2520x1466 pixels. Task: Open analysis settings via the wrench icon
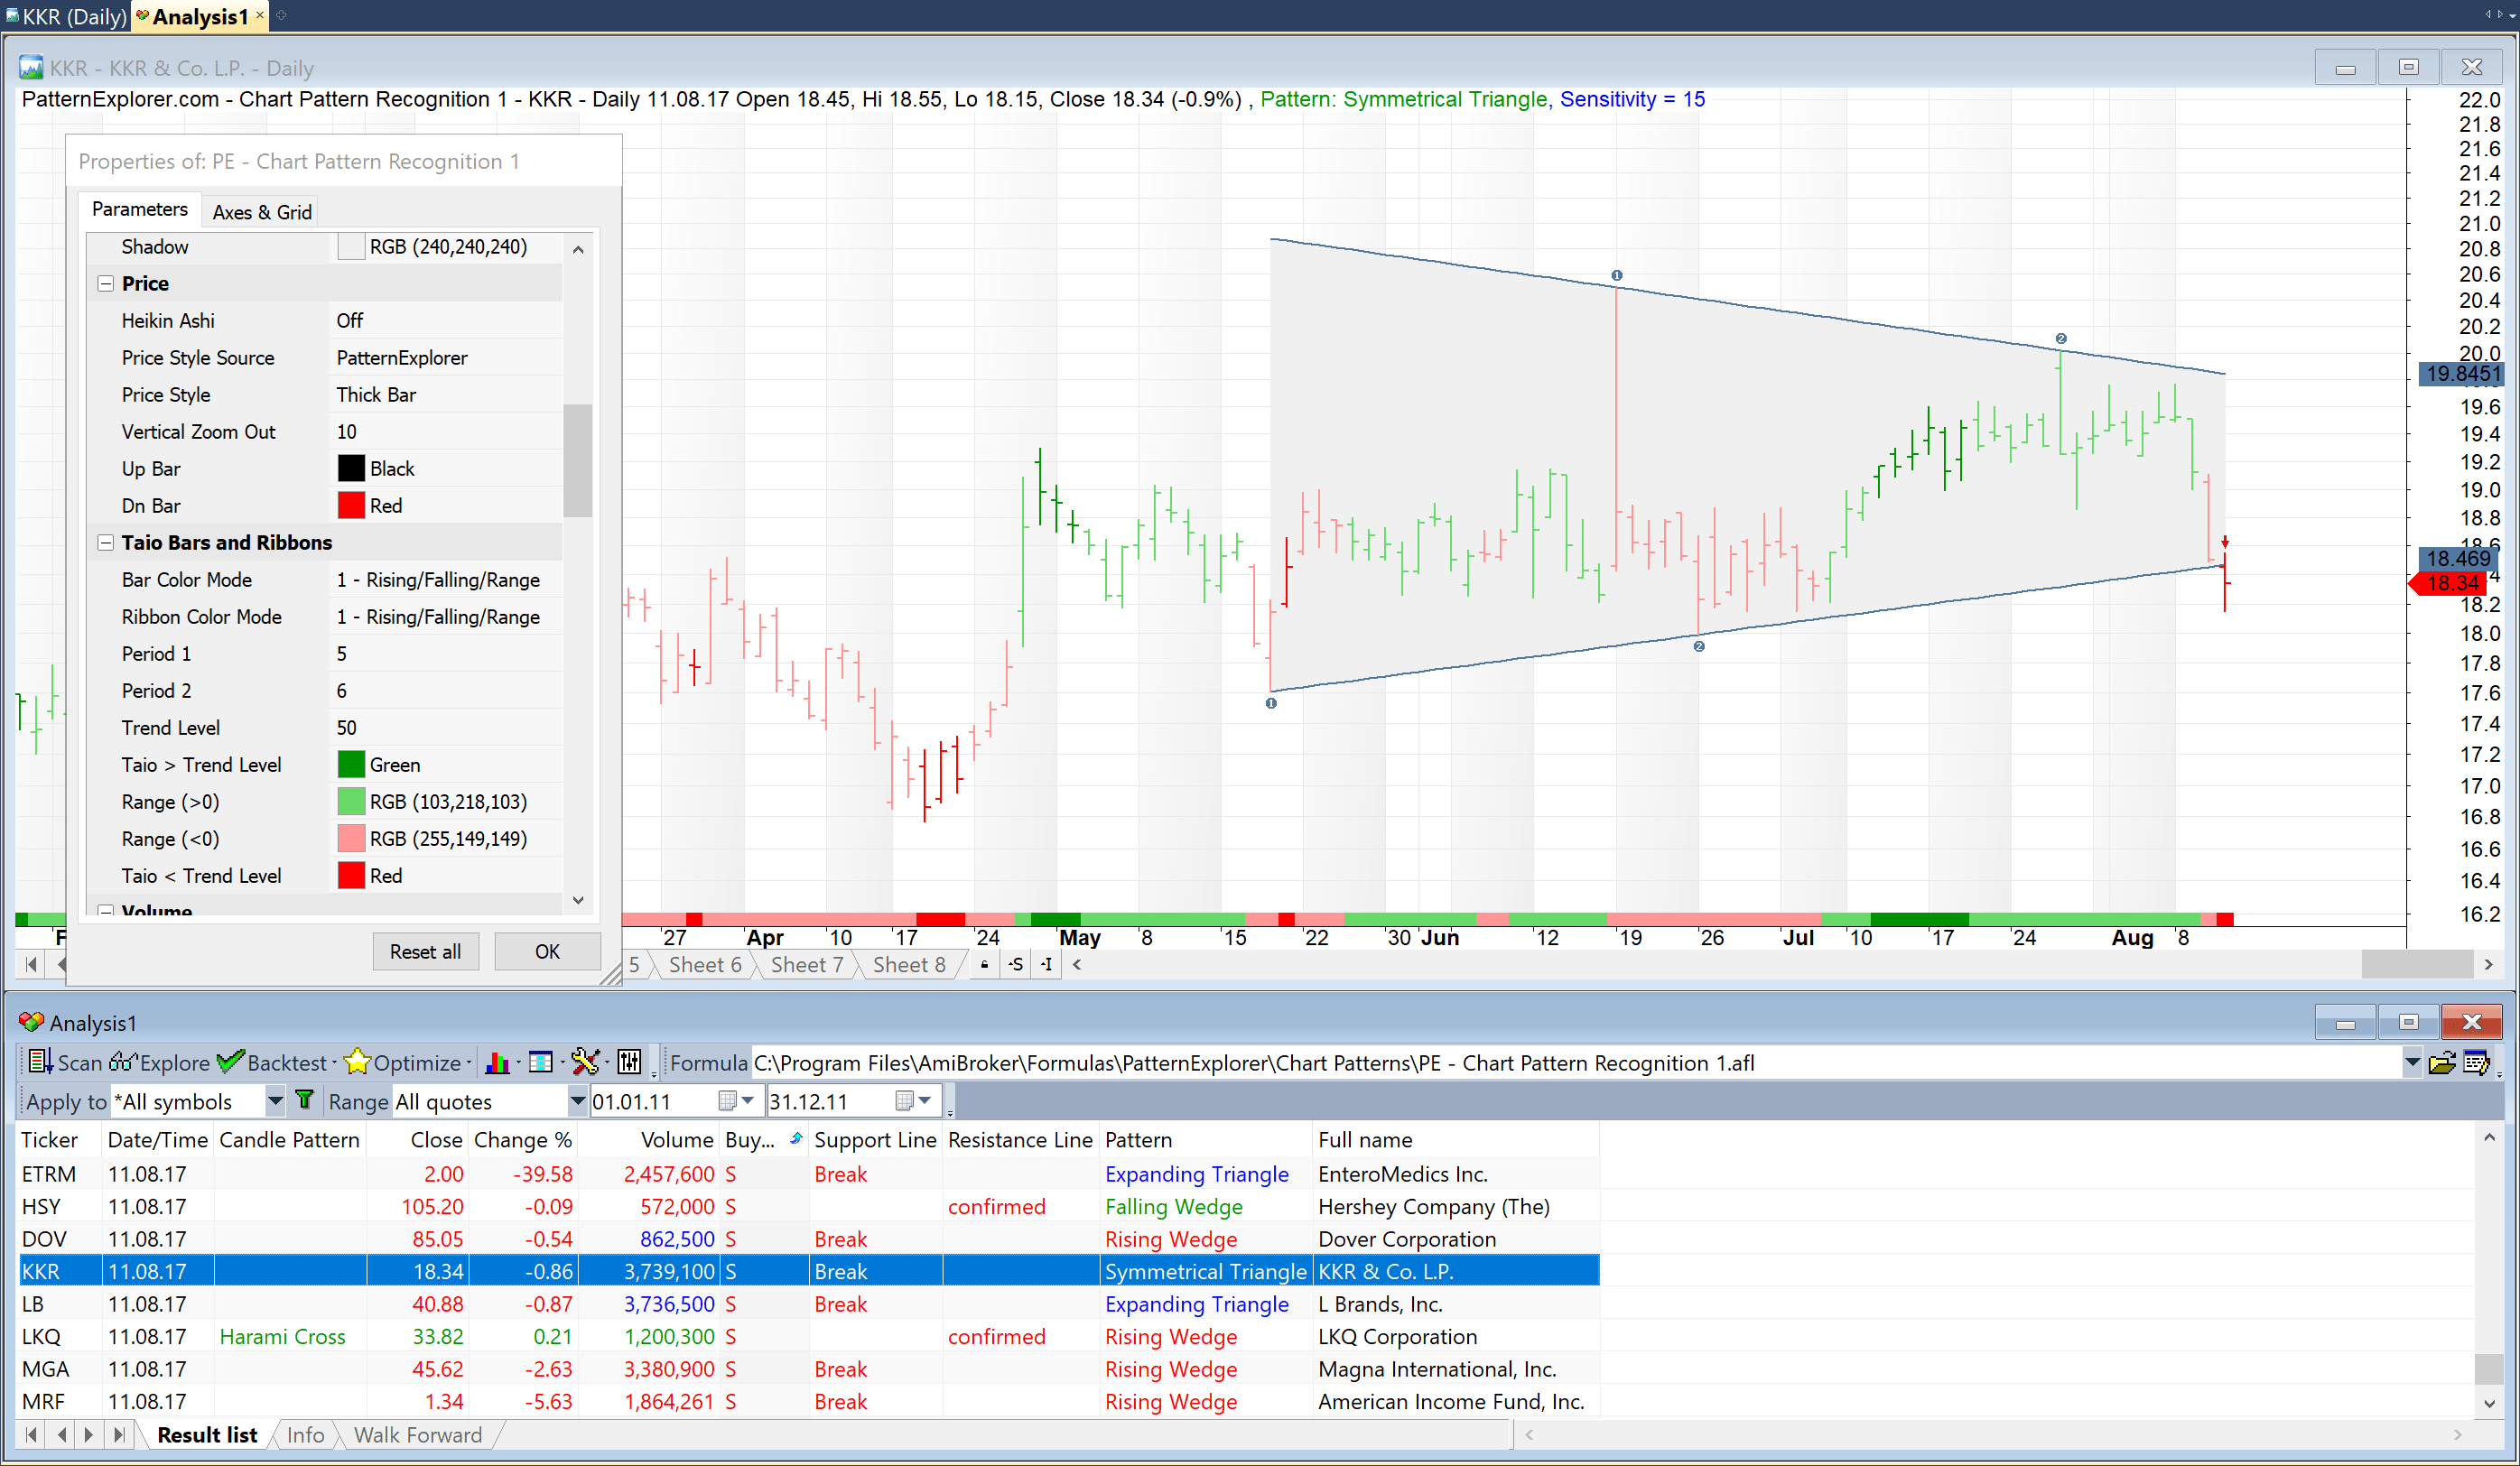coord(587,1063)
